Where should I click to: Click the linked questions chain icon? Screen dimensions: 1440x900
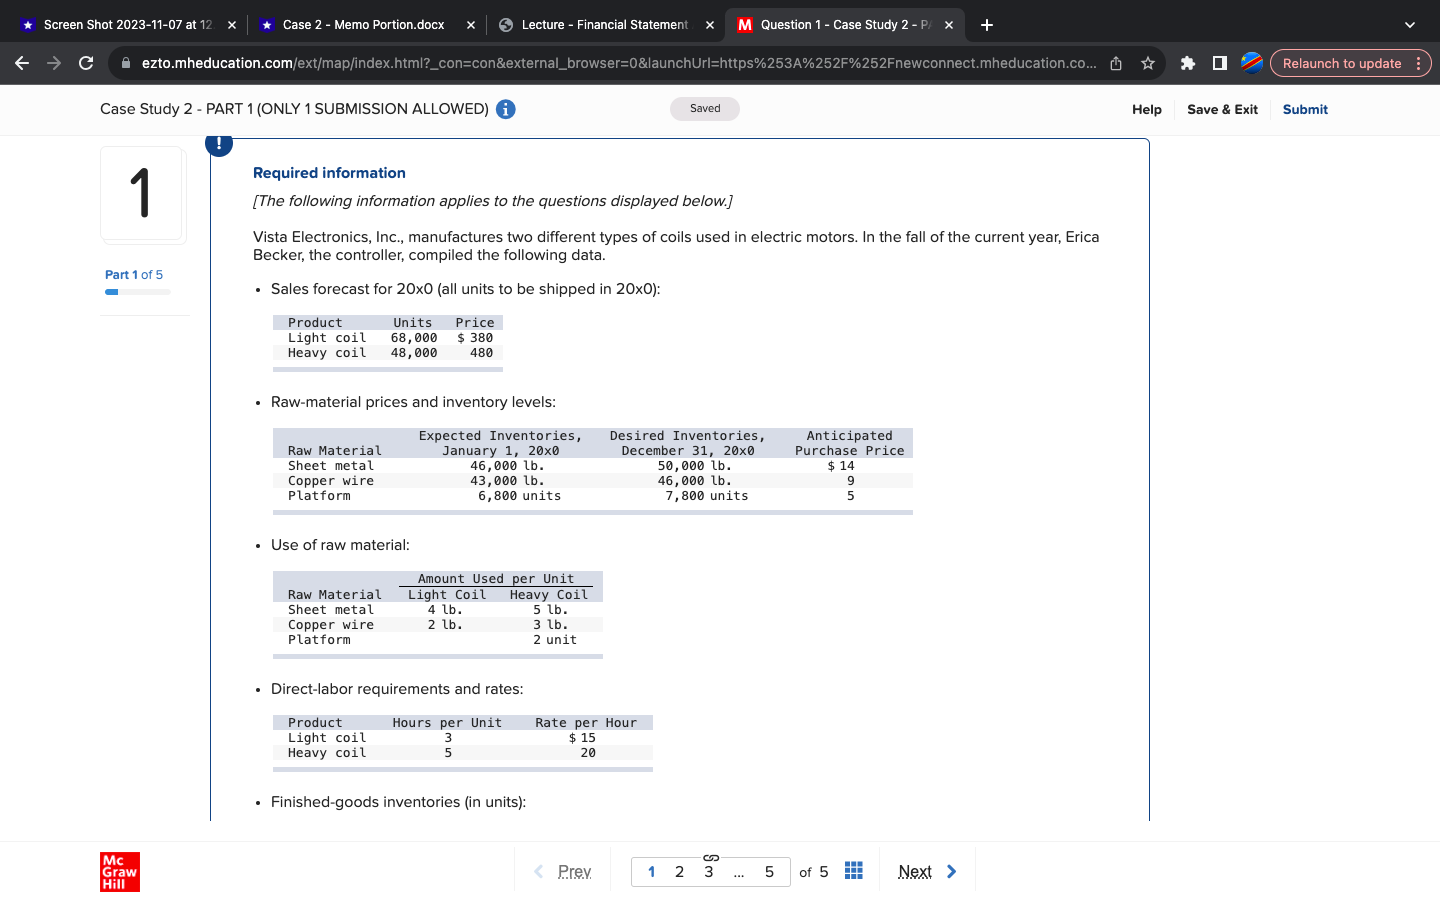coord(711,858)
